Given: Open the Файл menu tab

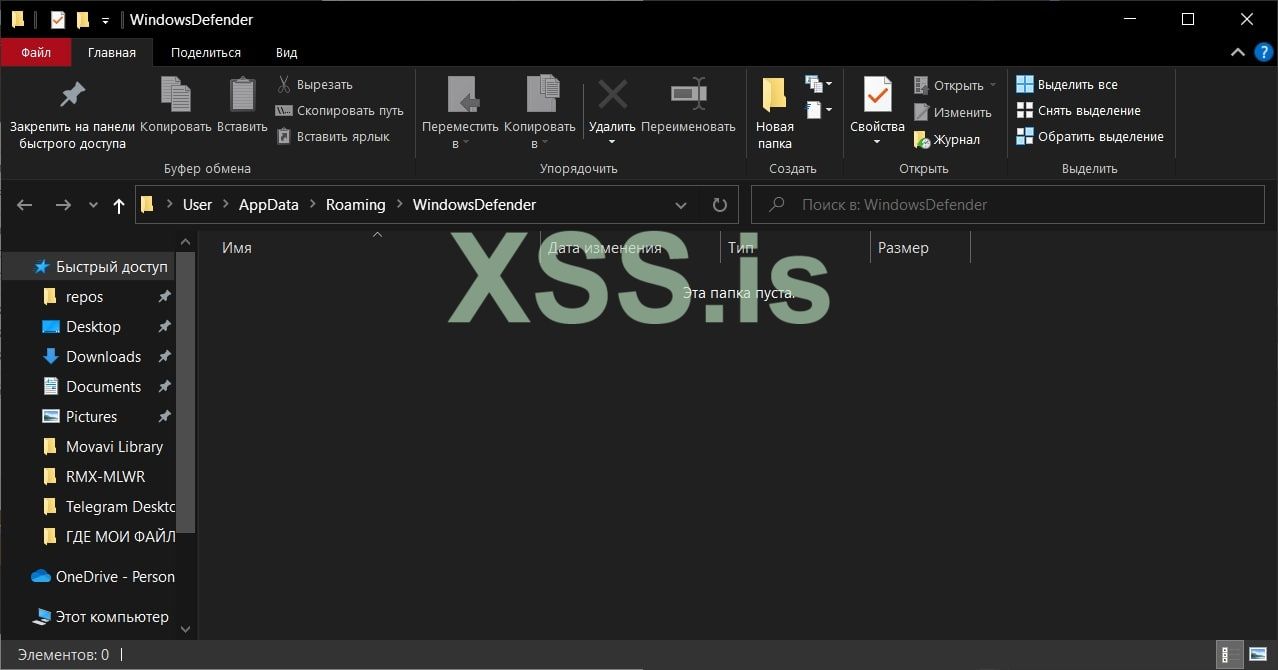Looking at the screenshot, I should click(36, 52).
